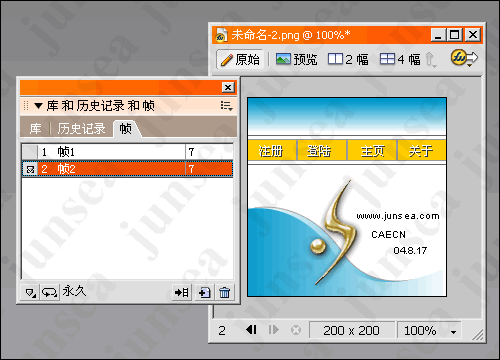Minimize the 未命名-2.png document window
This screenshot has width=500, height=360.
438,35
